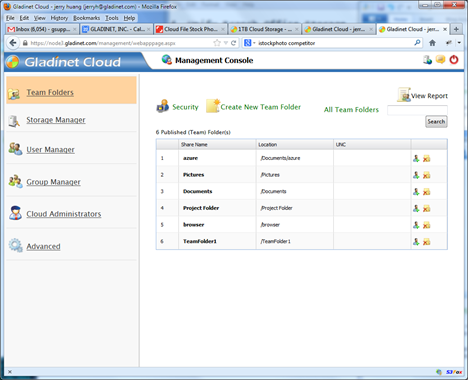Click the Share Name column header

(x=217, y=144)
